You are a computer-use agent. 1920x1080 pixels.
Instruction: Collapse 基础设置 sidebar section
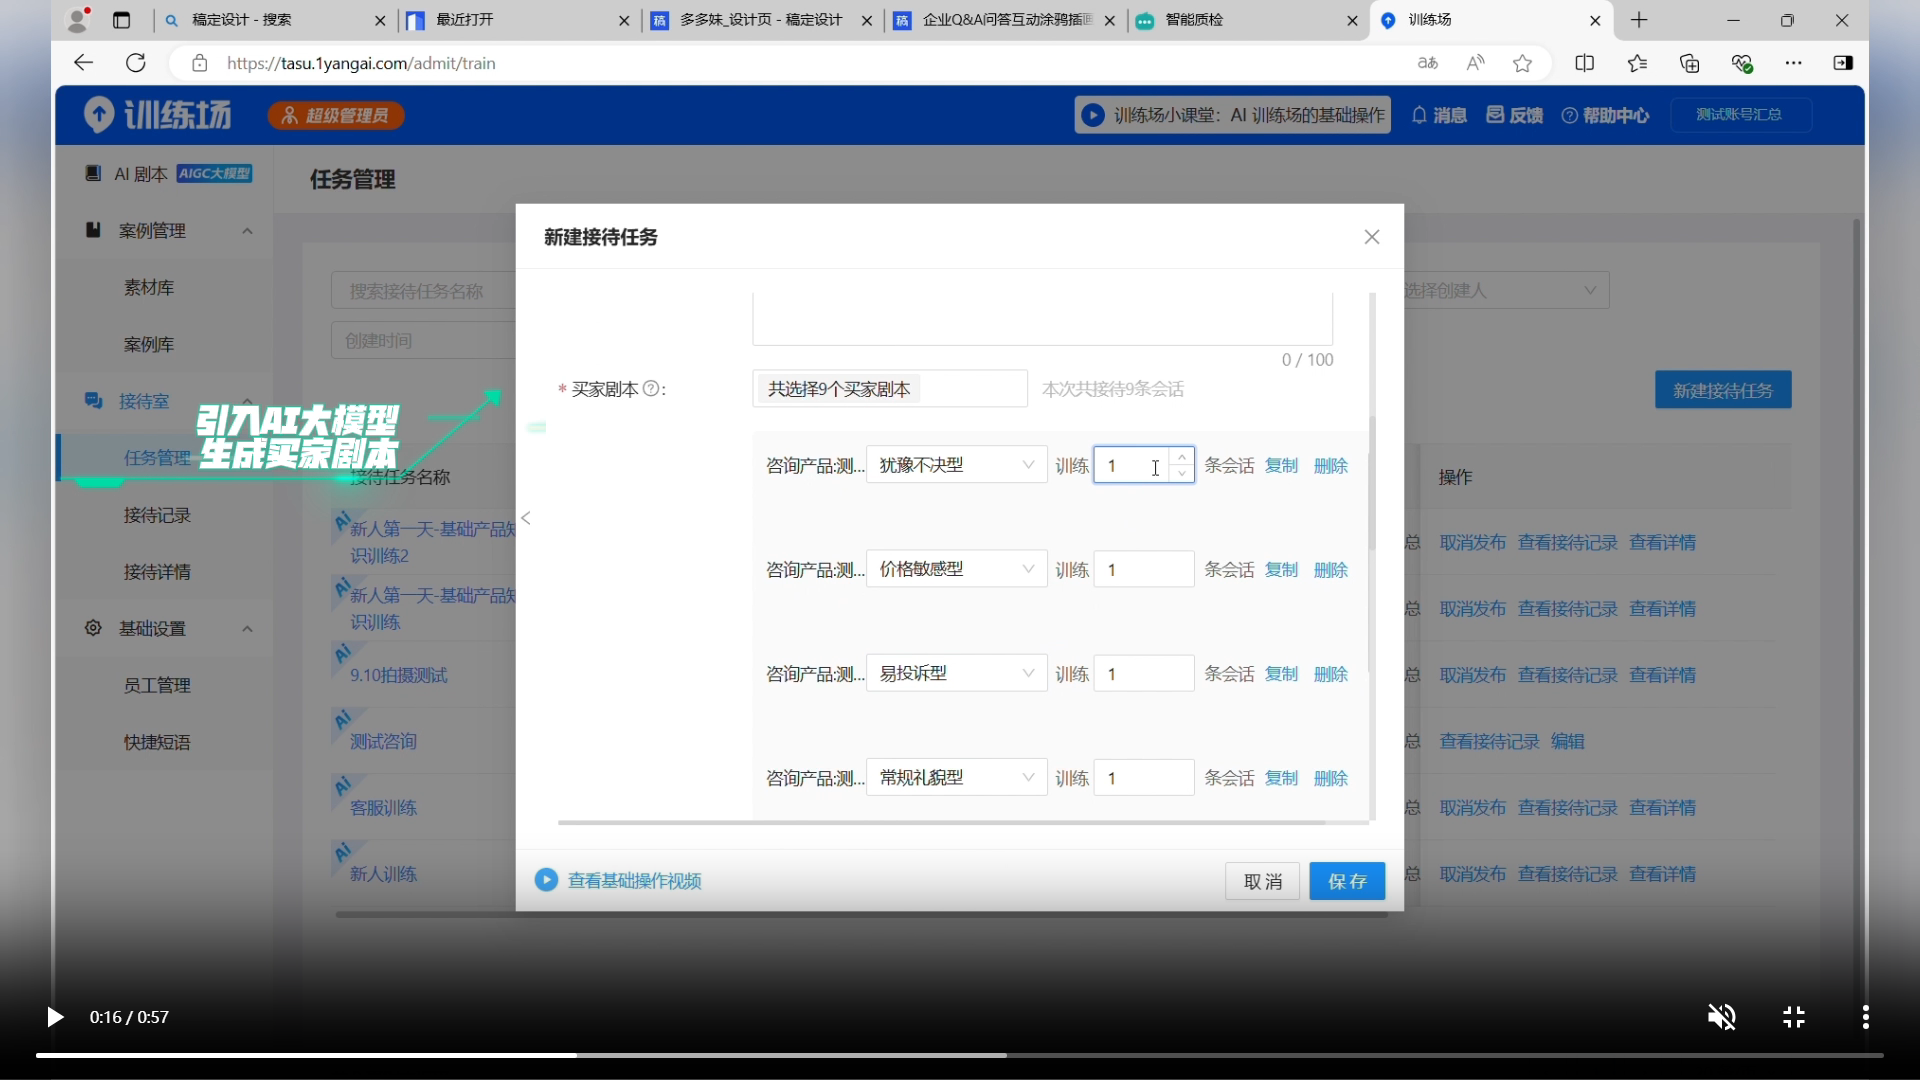(x=247, y=629)
